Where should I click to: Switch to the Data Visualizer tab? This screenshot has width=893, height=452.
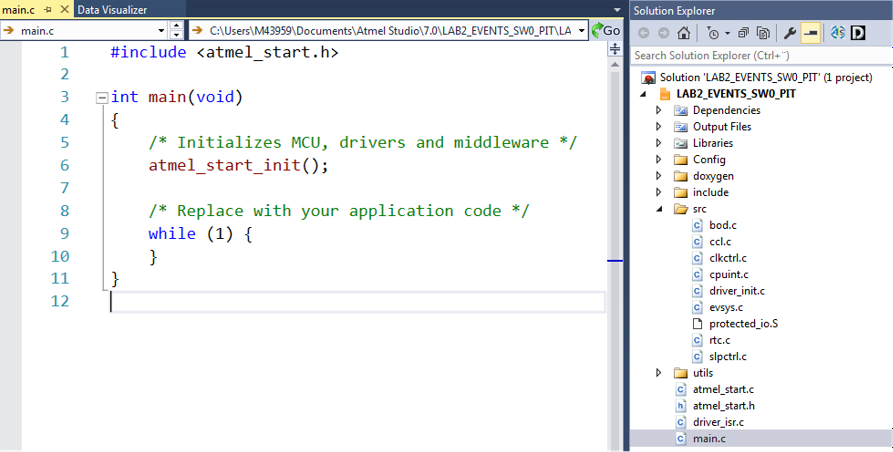pos(112,10)
